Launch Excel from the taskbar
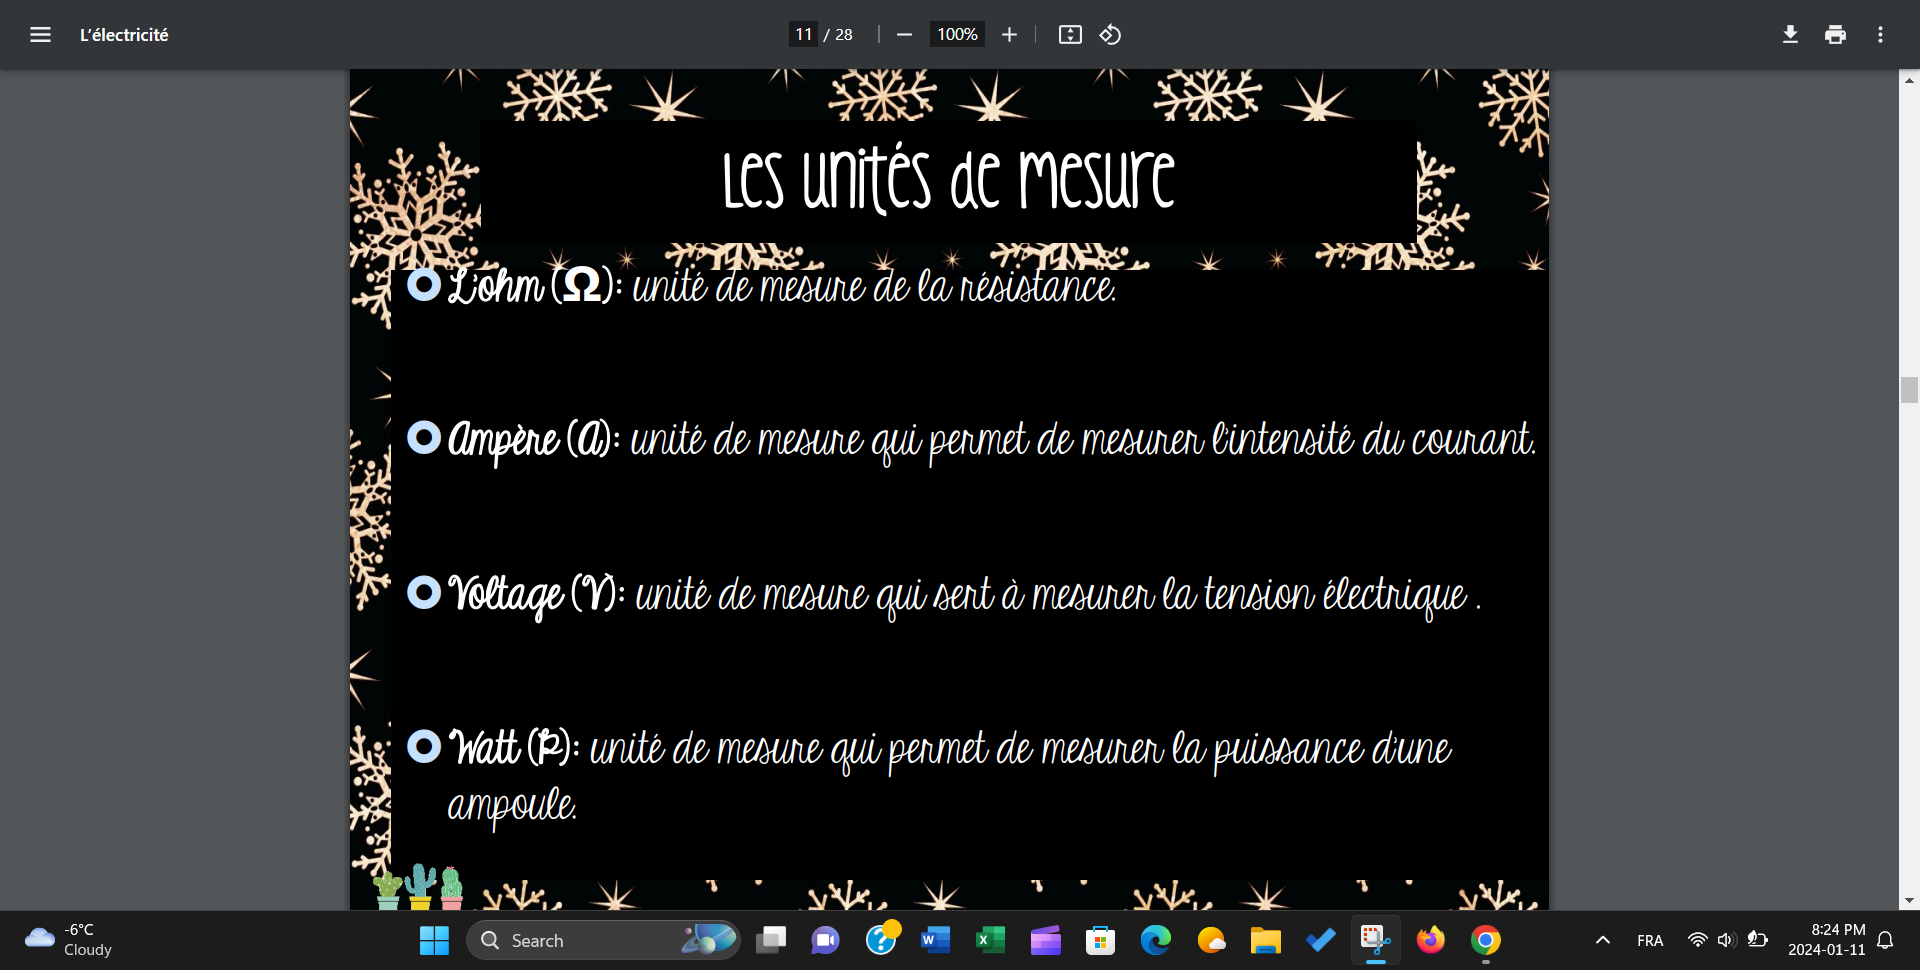Screen dimensions: 1920x970 coord(990,941)
